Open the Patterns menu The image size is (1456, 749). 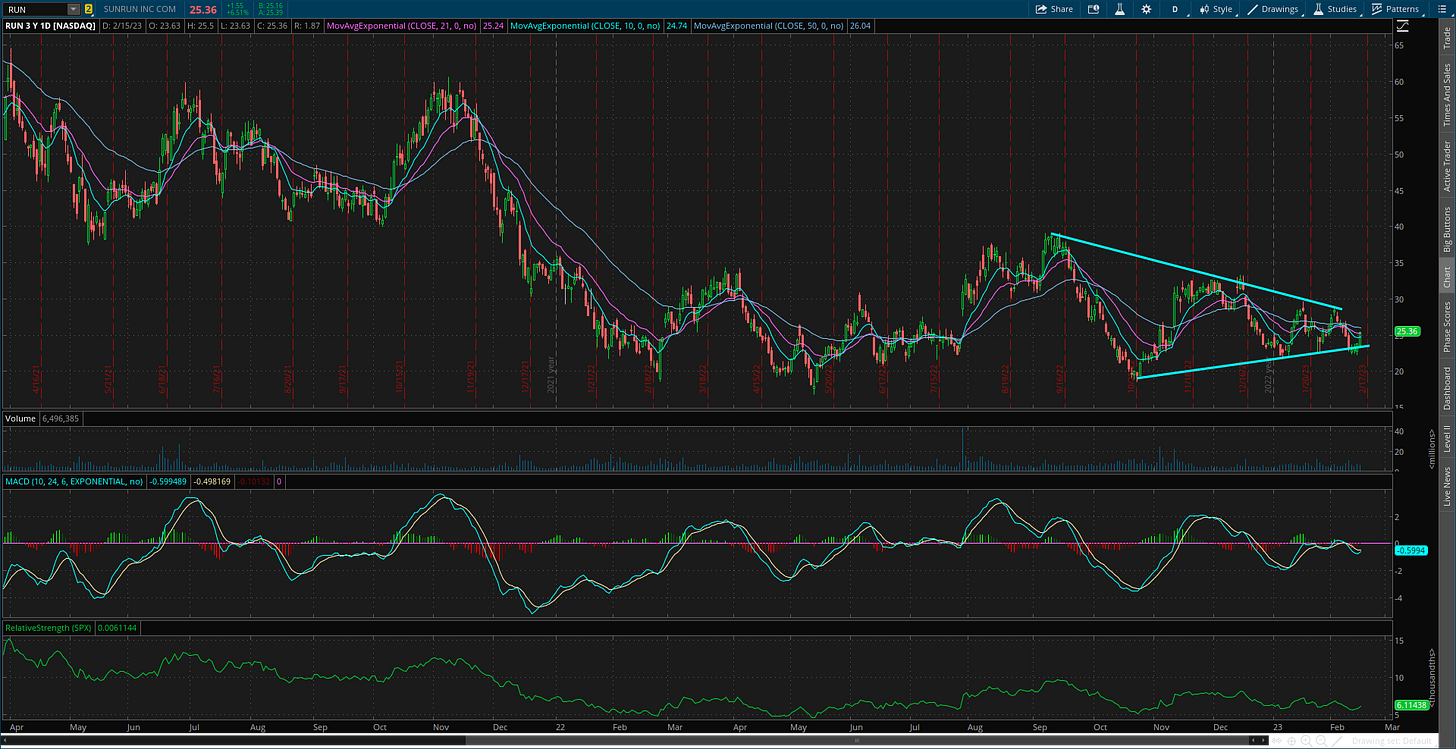(1395, 9)
